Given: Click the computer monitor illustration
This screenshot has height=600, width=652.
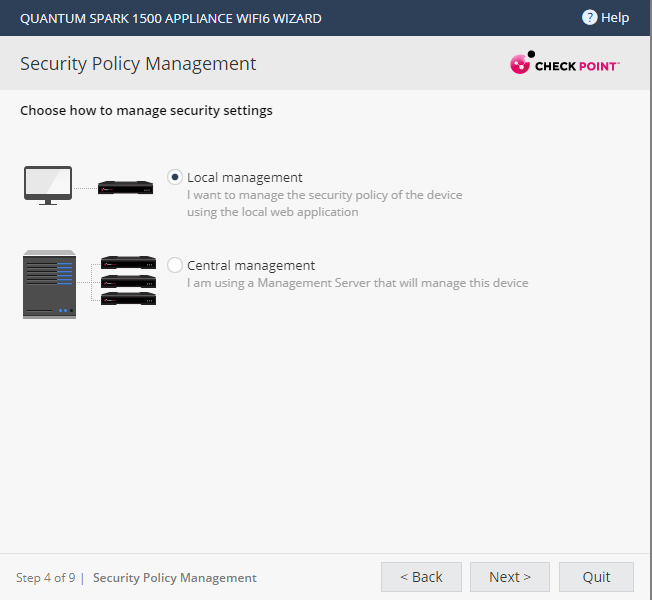Looking at the screenshot, I should (48, 185).
